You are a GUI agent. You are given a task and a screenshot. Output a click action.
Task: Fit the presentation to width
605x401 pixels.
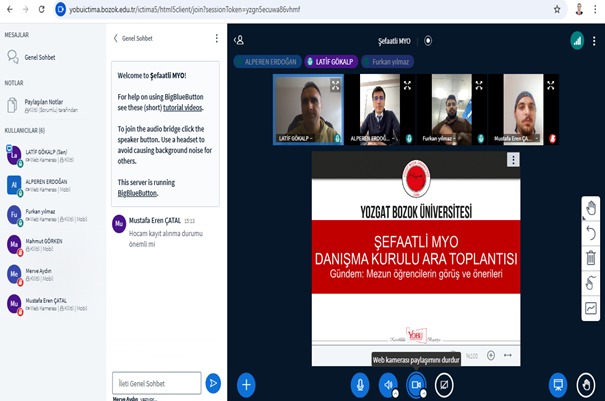pyautogui.click(x=508, y=355)
